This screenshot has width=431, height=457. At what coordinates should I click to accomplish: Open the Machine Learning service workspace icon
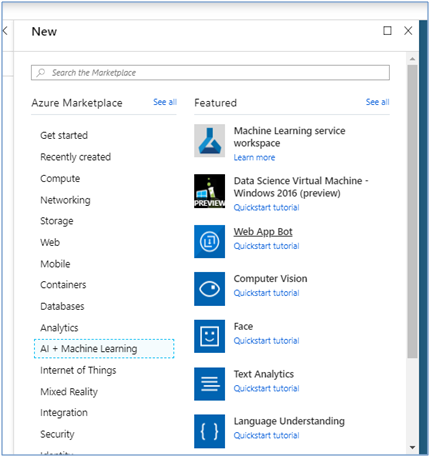209,141
